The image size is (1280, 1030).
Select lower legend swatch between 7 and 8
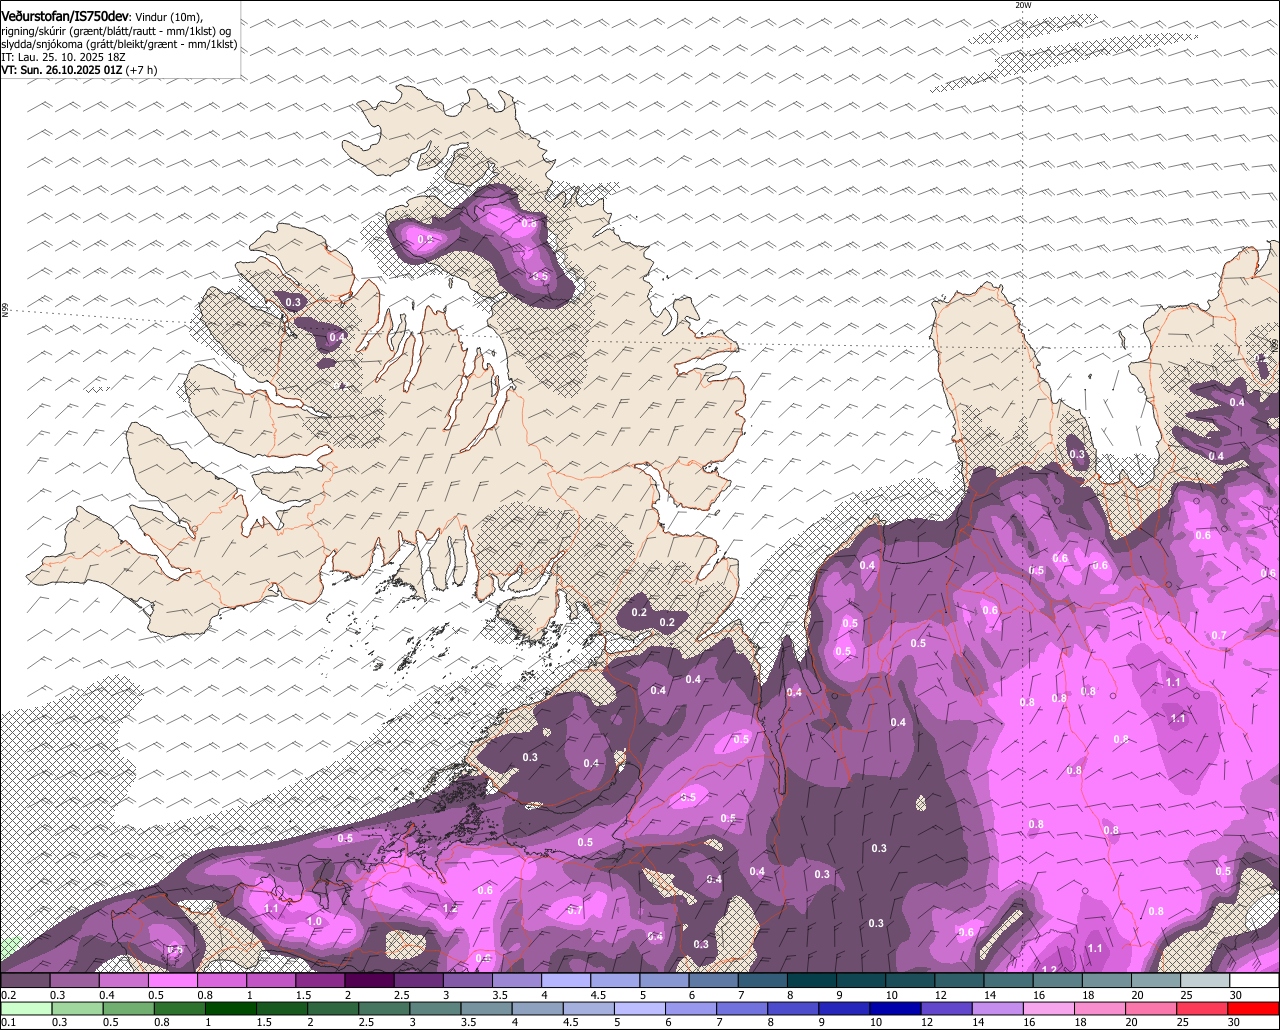(743, 1009)
